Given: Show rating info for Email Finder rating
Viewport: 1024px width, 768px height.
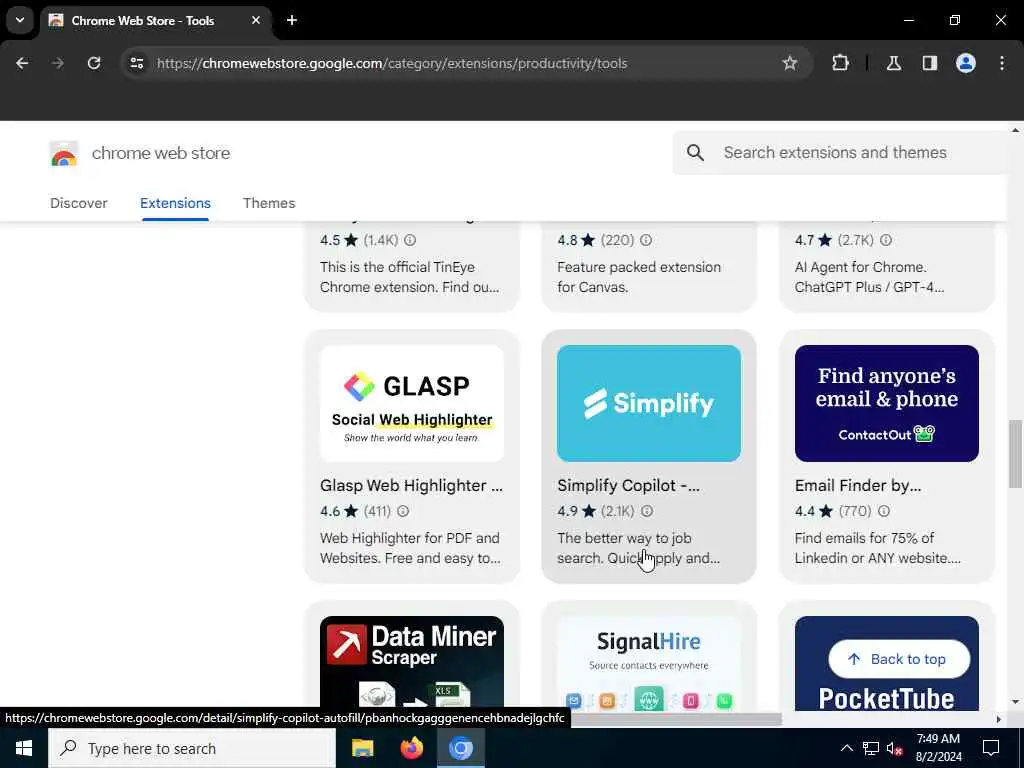Looking at the screenshot, I should point(884,511).
